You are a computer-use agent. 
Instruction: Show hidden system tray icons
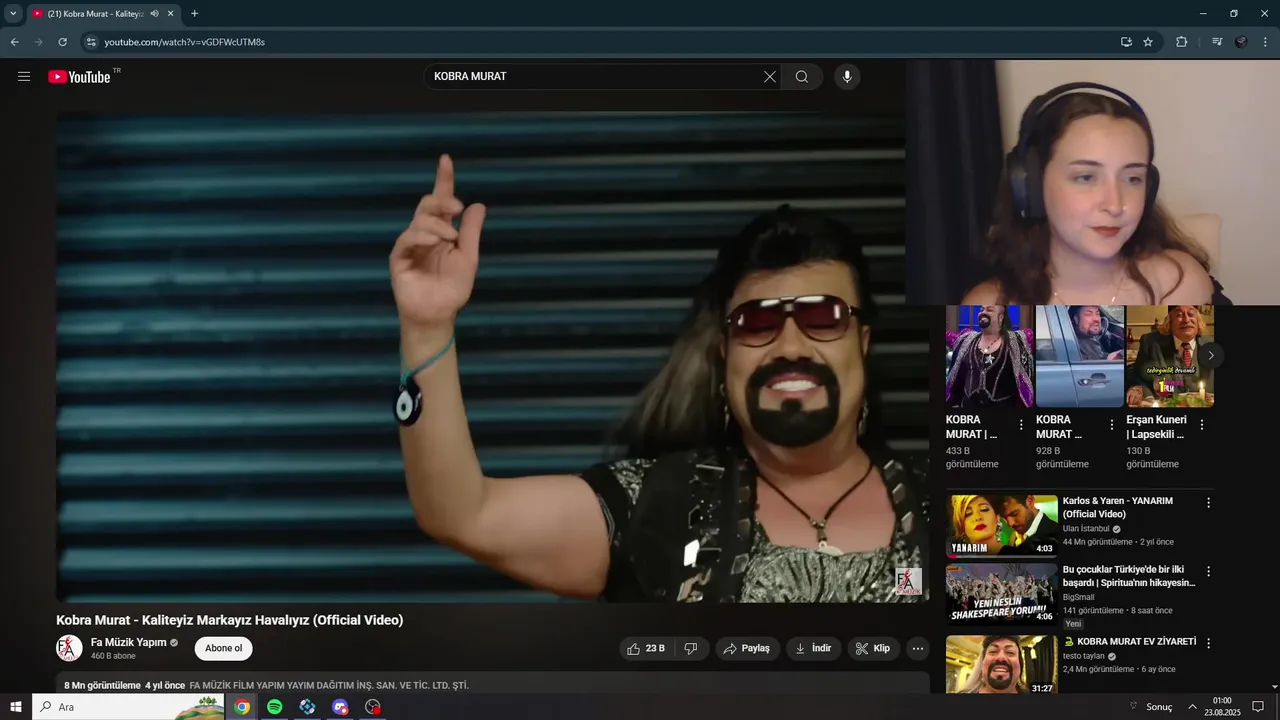(x=1192, y=707)
